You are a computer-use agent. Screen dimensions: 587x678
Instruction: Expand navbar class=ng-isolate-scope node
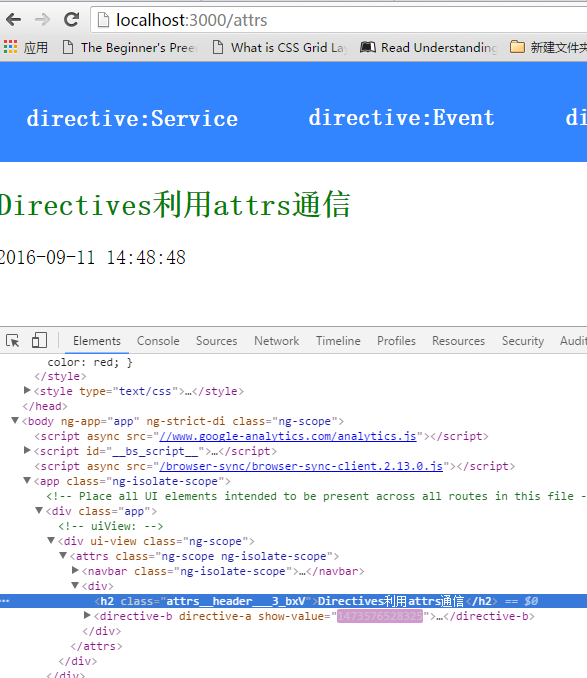click(x=75, y=570)
